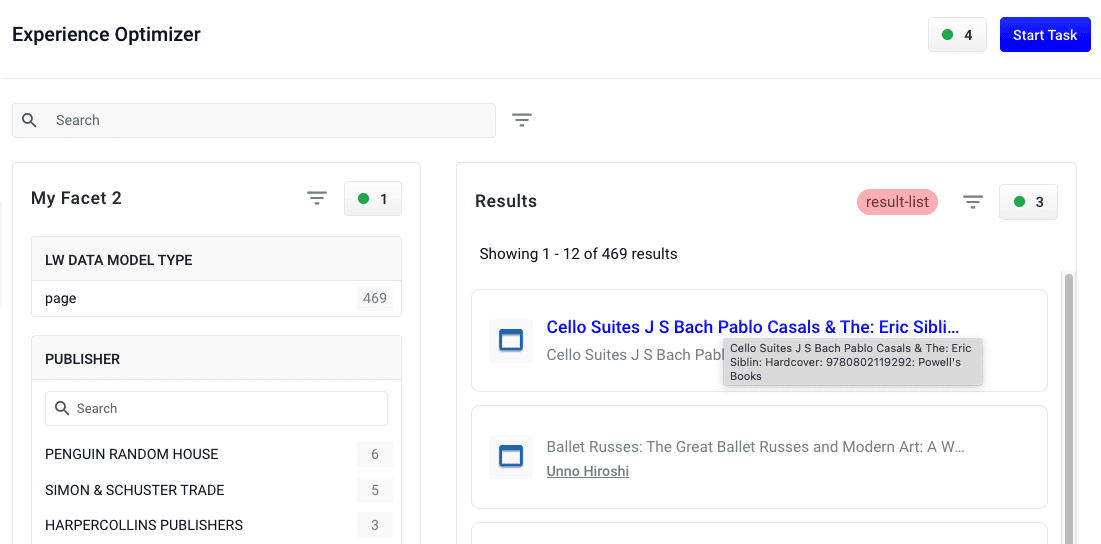
Task: Click the Results badge showing 3
Action: point(1028,202)
